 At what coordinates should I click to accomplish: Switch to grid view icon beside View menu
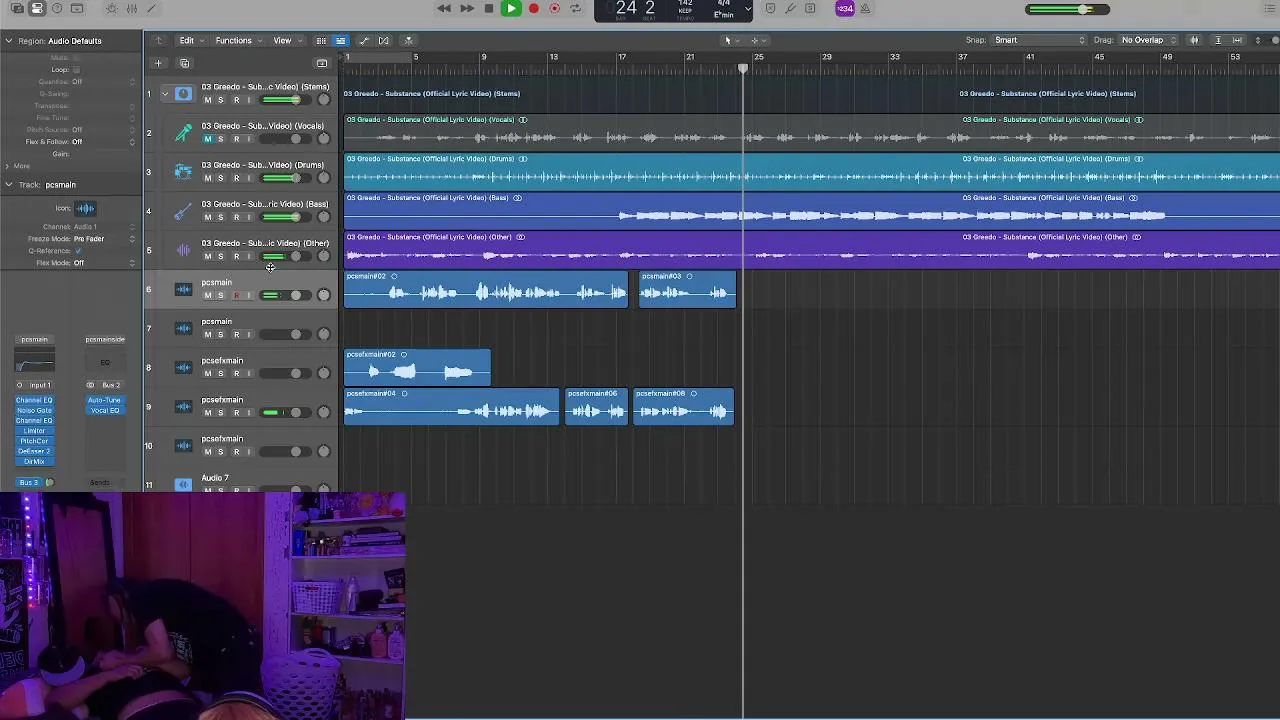click(x=321, y=41)
